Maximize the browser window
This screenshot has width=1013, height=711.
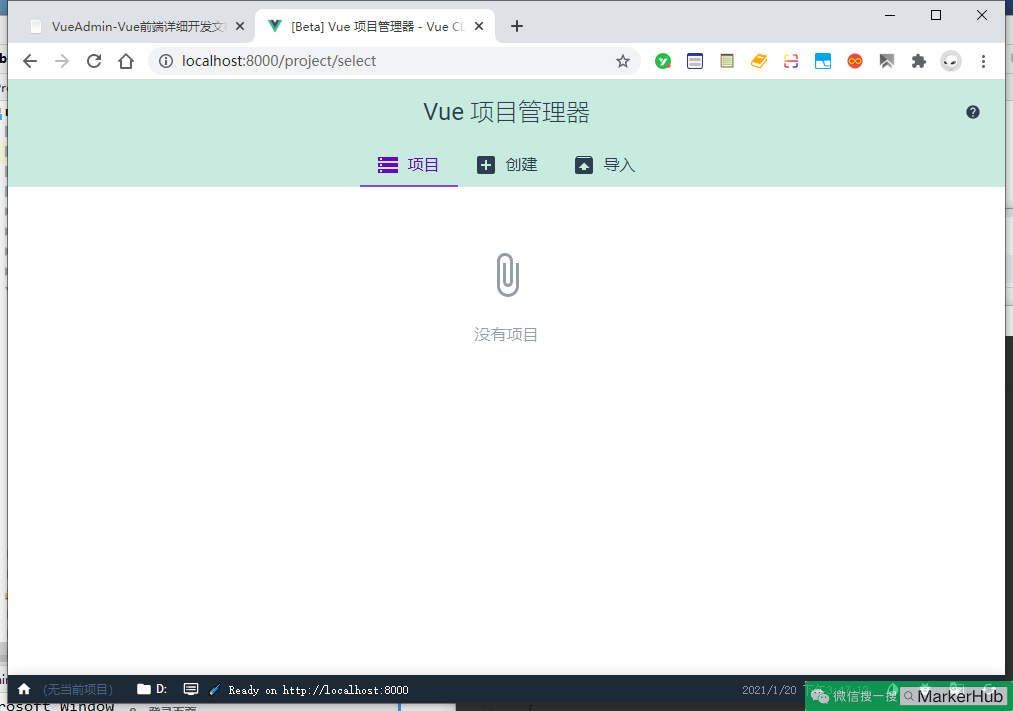point(935,15)
